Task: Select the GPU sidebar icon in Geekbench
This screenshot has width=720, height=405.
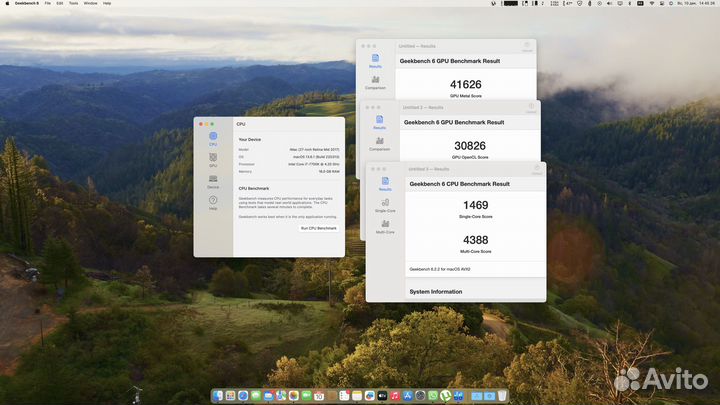Action: pos(213,160)
